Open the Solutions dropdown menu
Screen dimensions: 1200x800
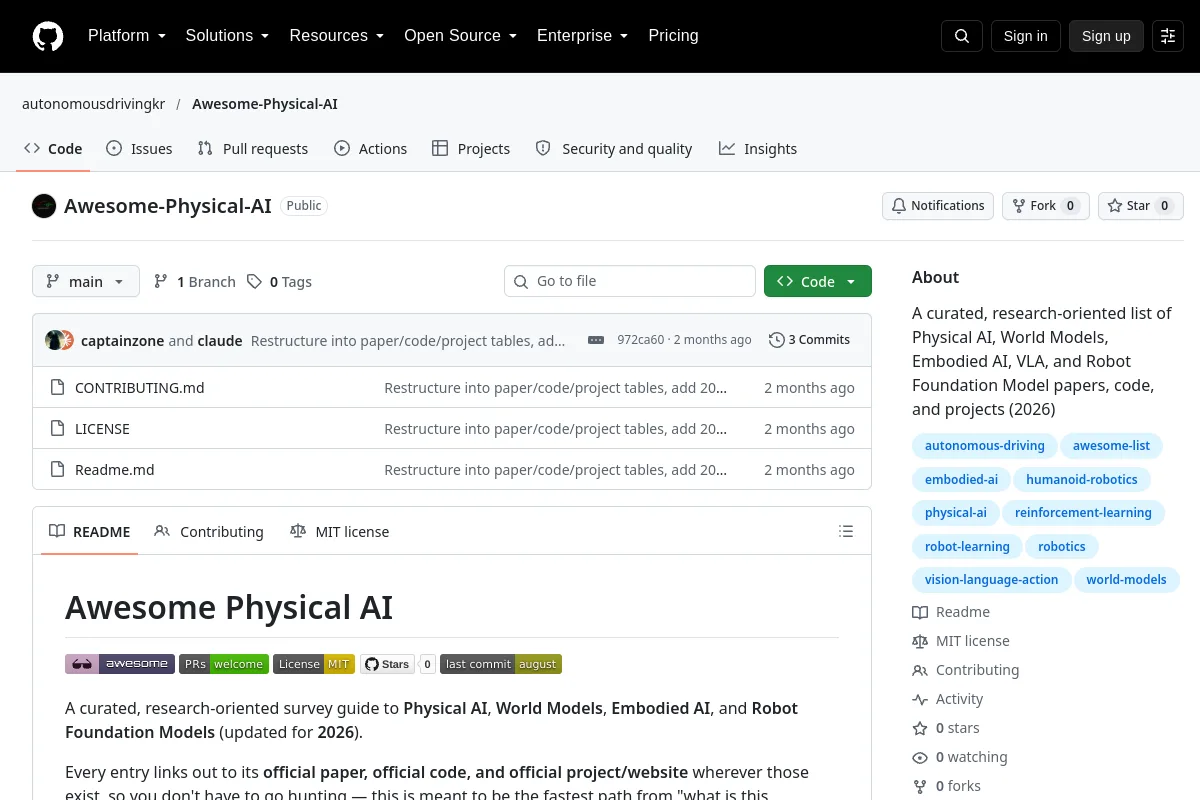click(227, 36)
